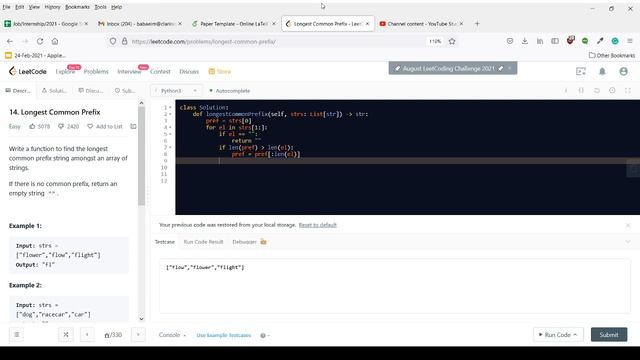Image resolution: width=640 pixels, height=360 pixels.
Task: Open the testcase help question dropdown
Action: point(265,335)
